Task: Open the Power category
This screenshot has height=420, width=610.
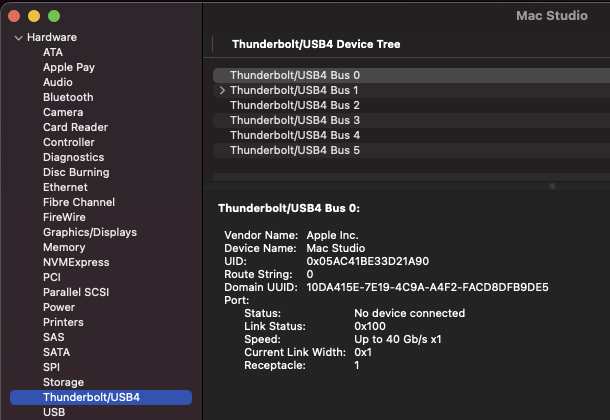Action: [59, 307]
